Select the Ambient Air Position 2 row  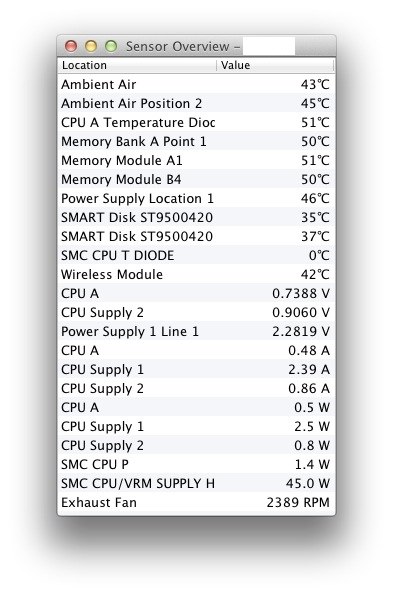[x=196, y=103]
